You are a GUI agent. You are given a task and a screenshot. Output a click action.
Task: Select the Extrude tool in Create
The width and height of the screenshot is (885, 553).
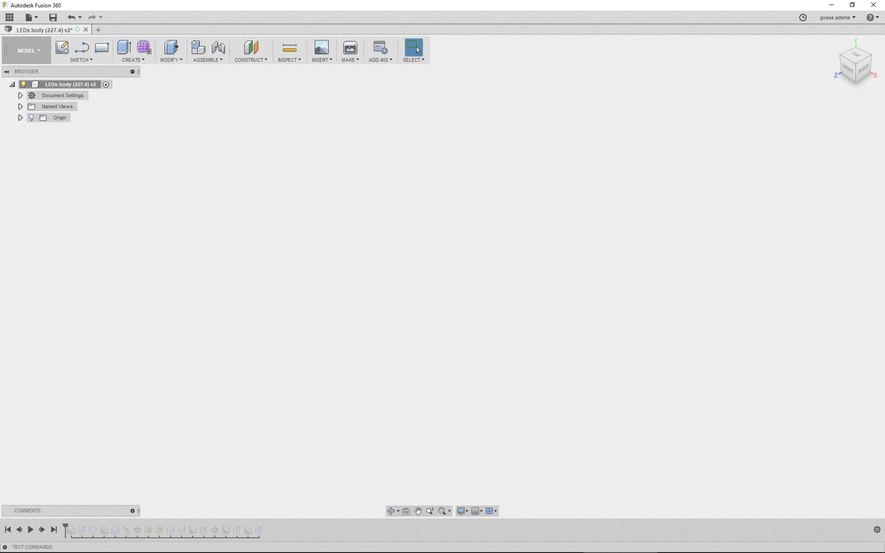(x=124, y=47)
